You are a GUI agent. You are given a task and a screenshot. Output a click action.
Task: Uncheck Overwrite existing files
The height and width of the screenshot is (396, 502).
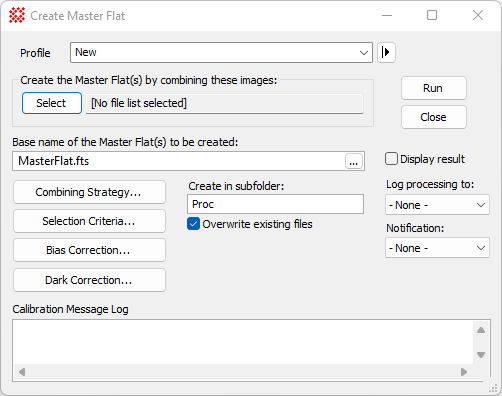[x=193, y=224]
